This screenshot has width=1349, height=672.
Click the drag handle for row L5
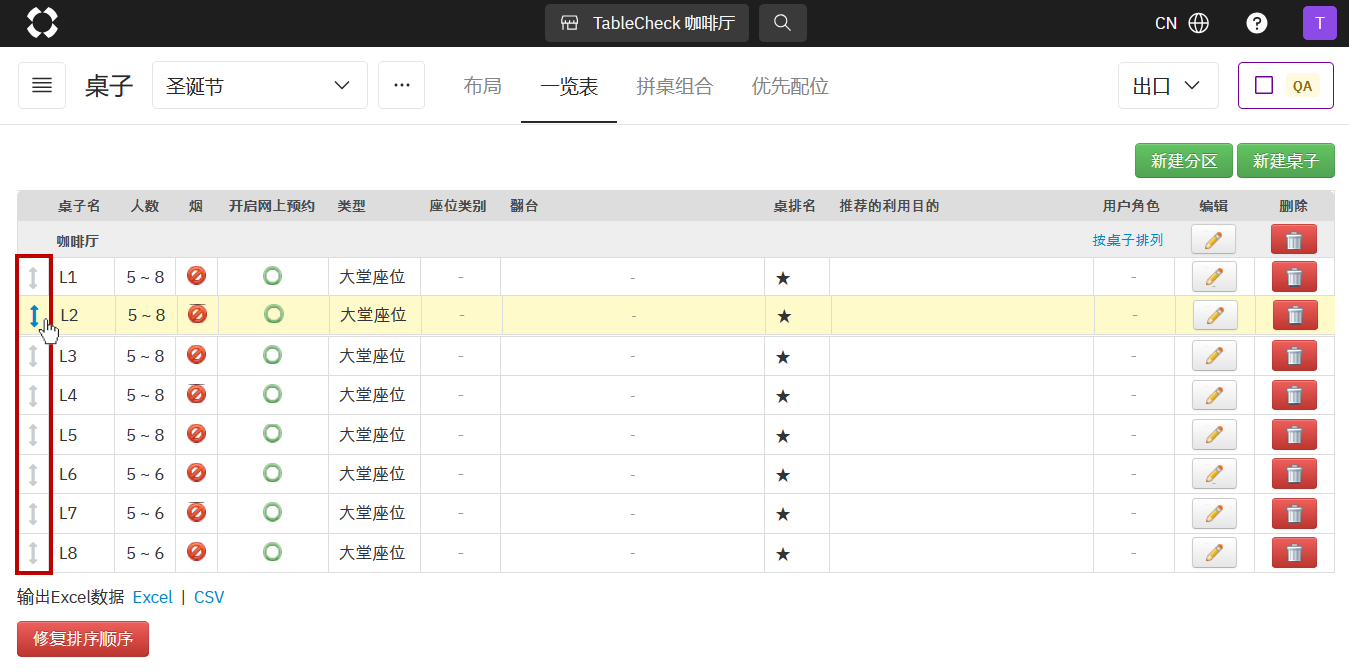pyautogui.click(x=33, y=435)
